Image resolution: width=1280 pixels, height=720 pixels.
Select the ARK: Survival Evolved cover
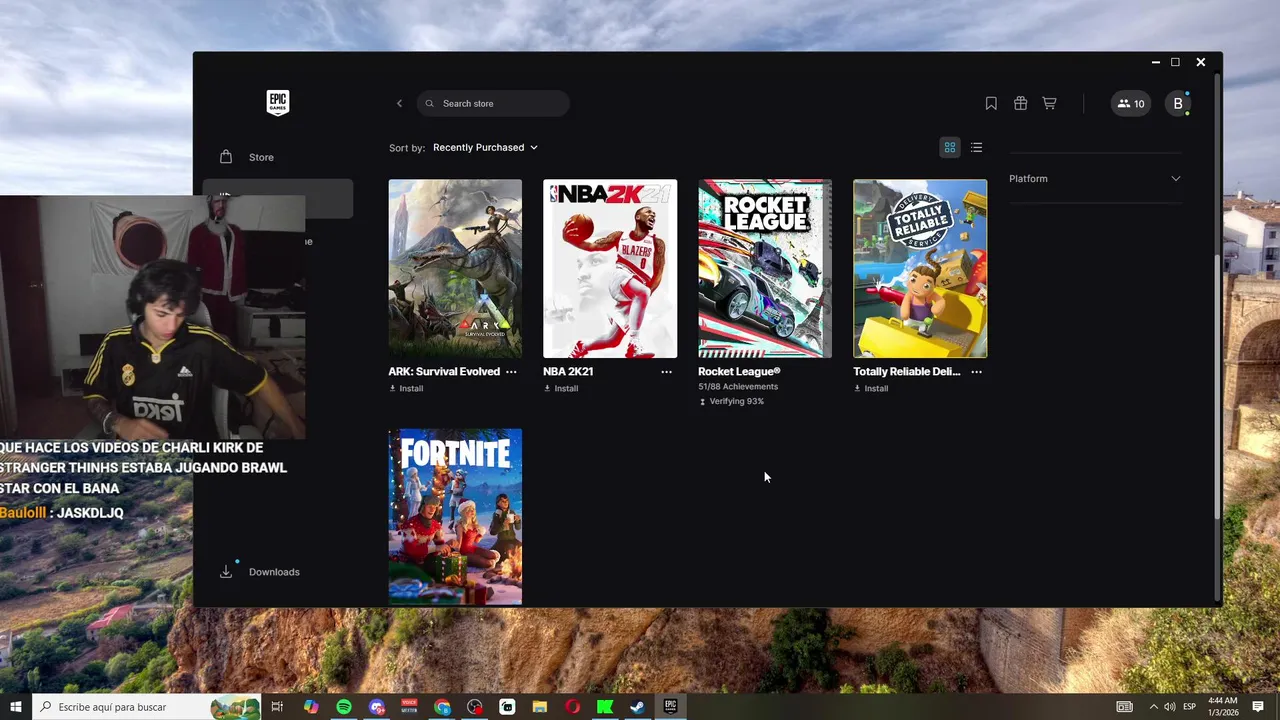pyautogui.click(x=455, y=268)
